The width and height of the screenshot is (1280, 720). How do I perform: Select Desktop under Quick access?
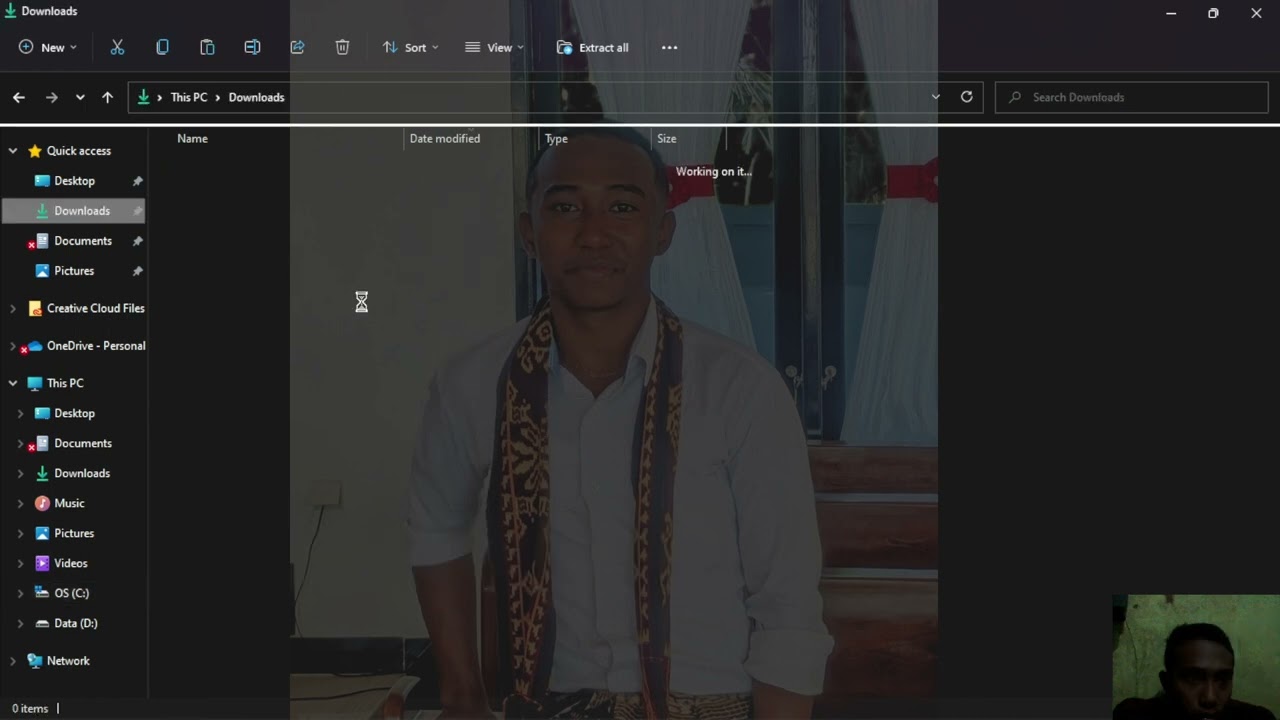[x=74, y=181]
